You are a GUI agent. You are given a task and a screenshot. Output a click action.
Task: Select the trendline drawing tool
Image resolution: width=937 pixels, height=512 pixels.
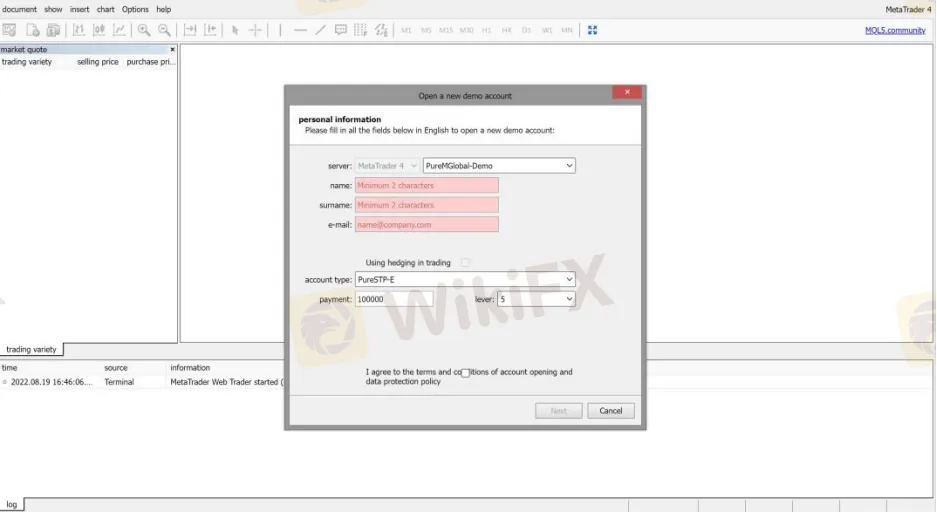320,30
